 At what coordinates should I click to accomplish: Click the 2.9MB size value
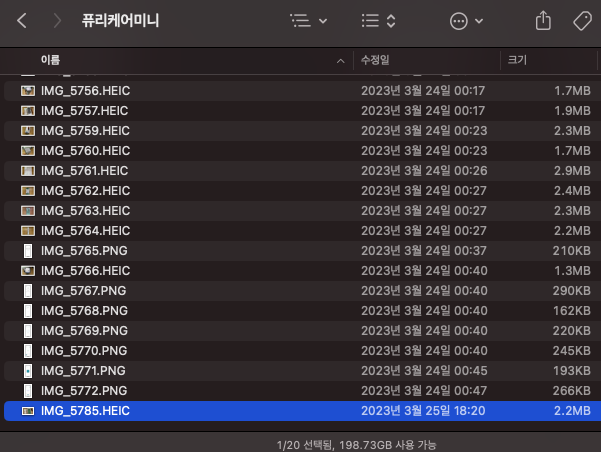[572, 171]
